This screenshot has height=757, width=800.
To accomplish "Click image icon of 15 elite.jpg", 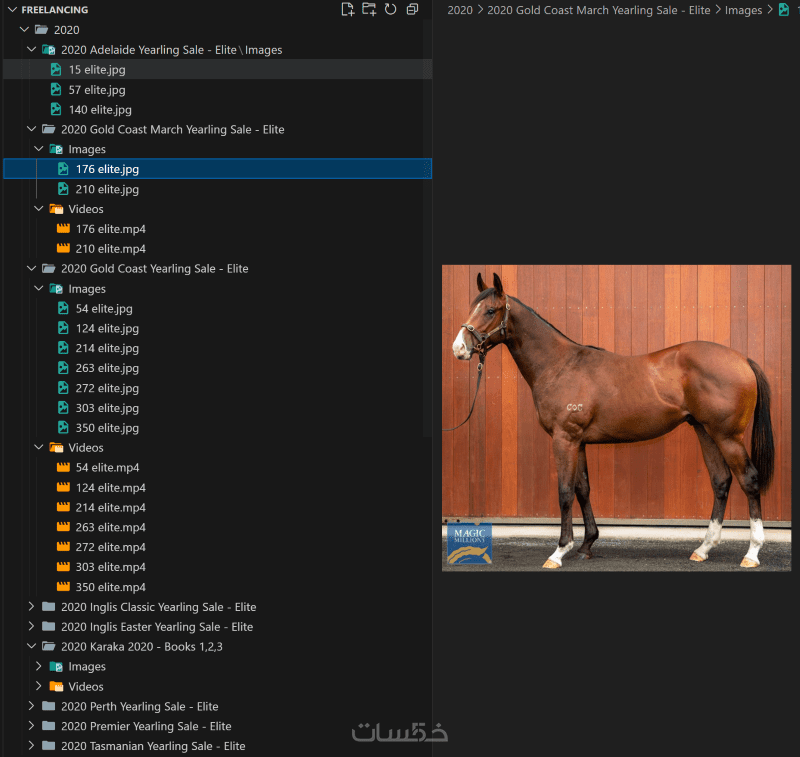I will [56, 69].
